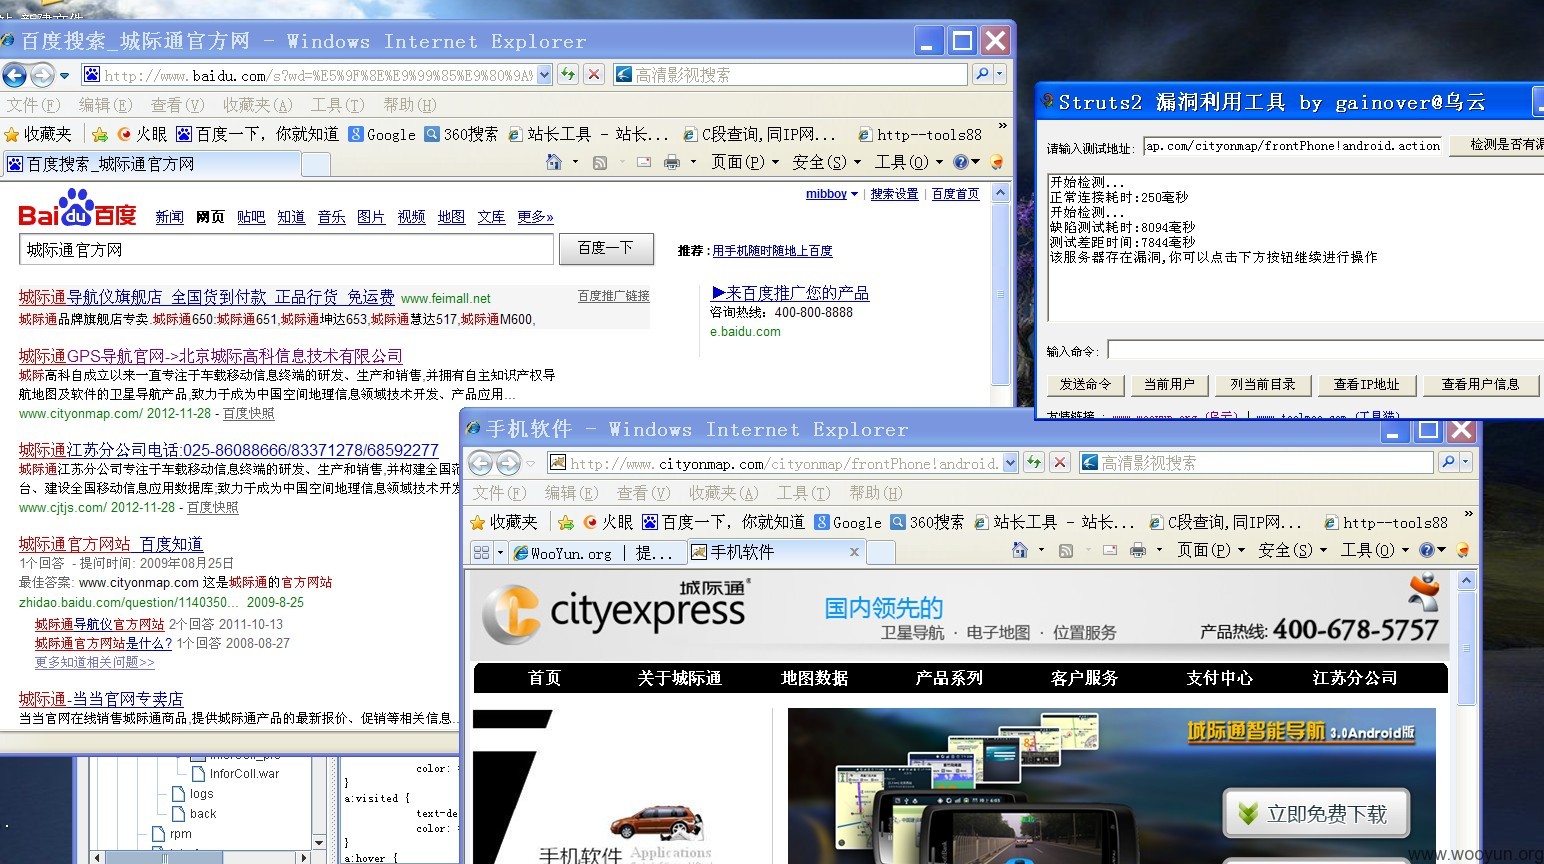1544x864 pixels.
Task: Open the home icon in front IE toolbar
Action: (x=1020, y=550)
